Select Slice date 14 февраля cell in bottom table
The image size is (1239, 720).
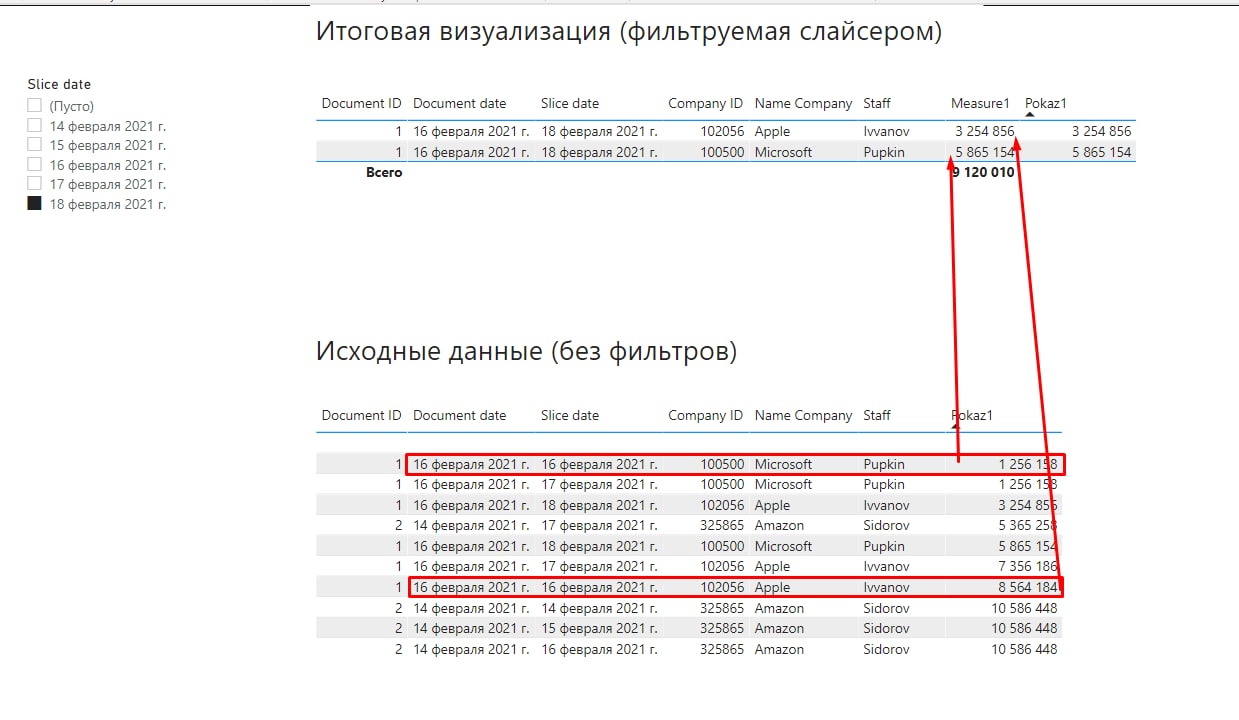[599, 608]
